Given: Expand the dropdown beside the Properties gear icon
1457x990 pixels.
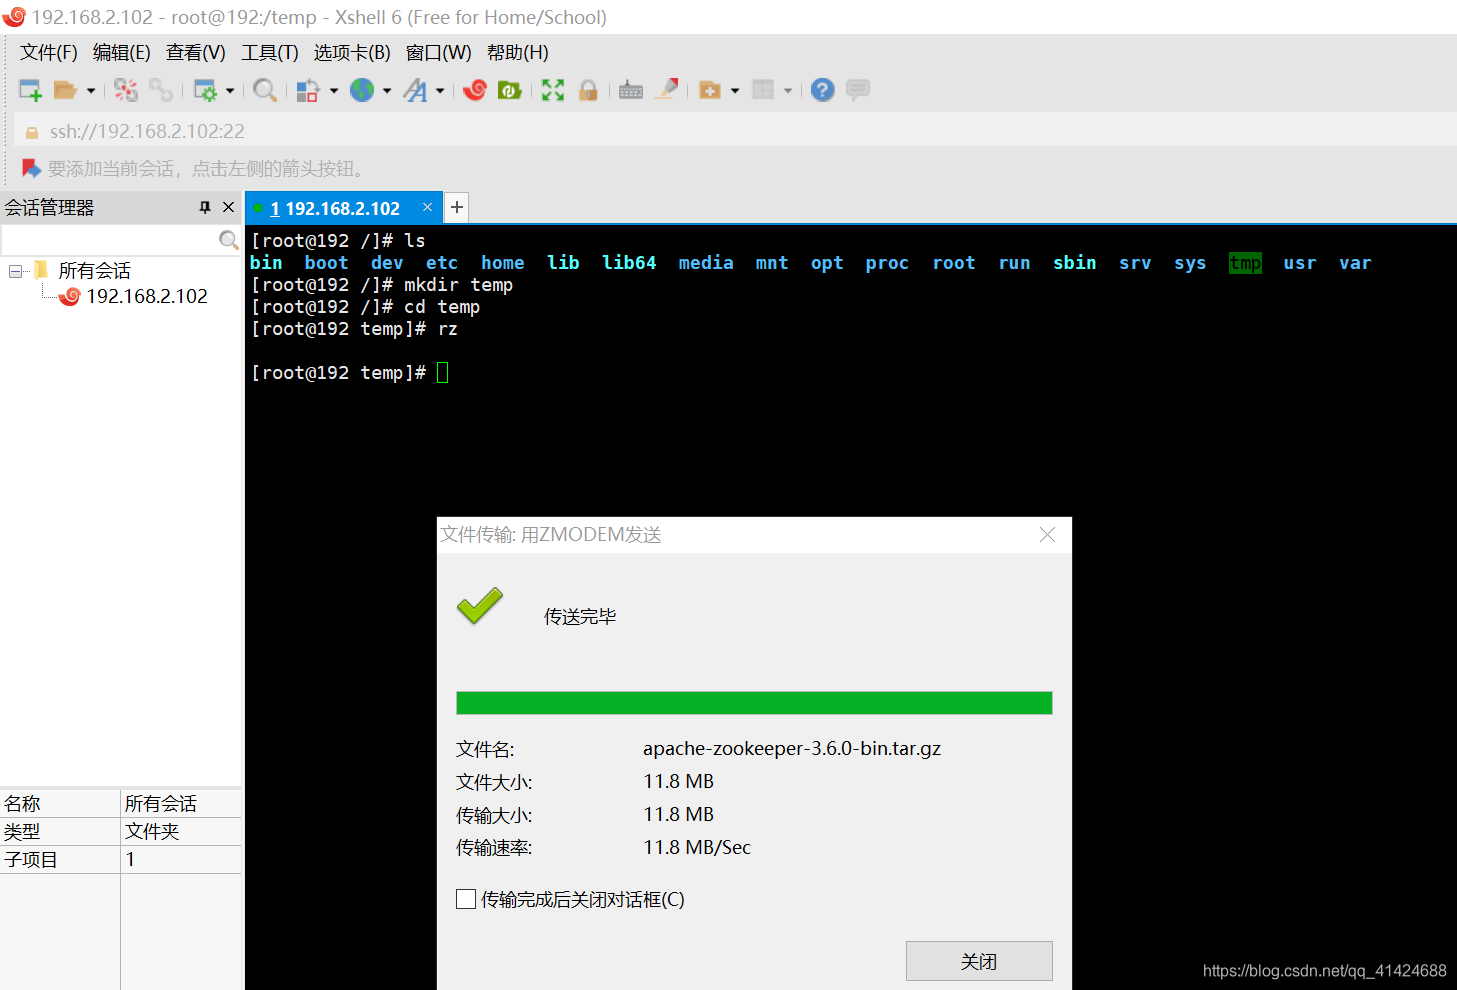Looking at the screenshot, I should click(230, 90).
